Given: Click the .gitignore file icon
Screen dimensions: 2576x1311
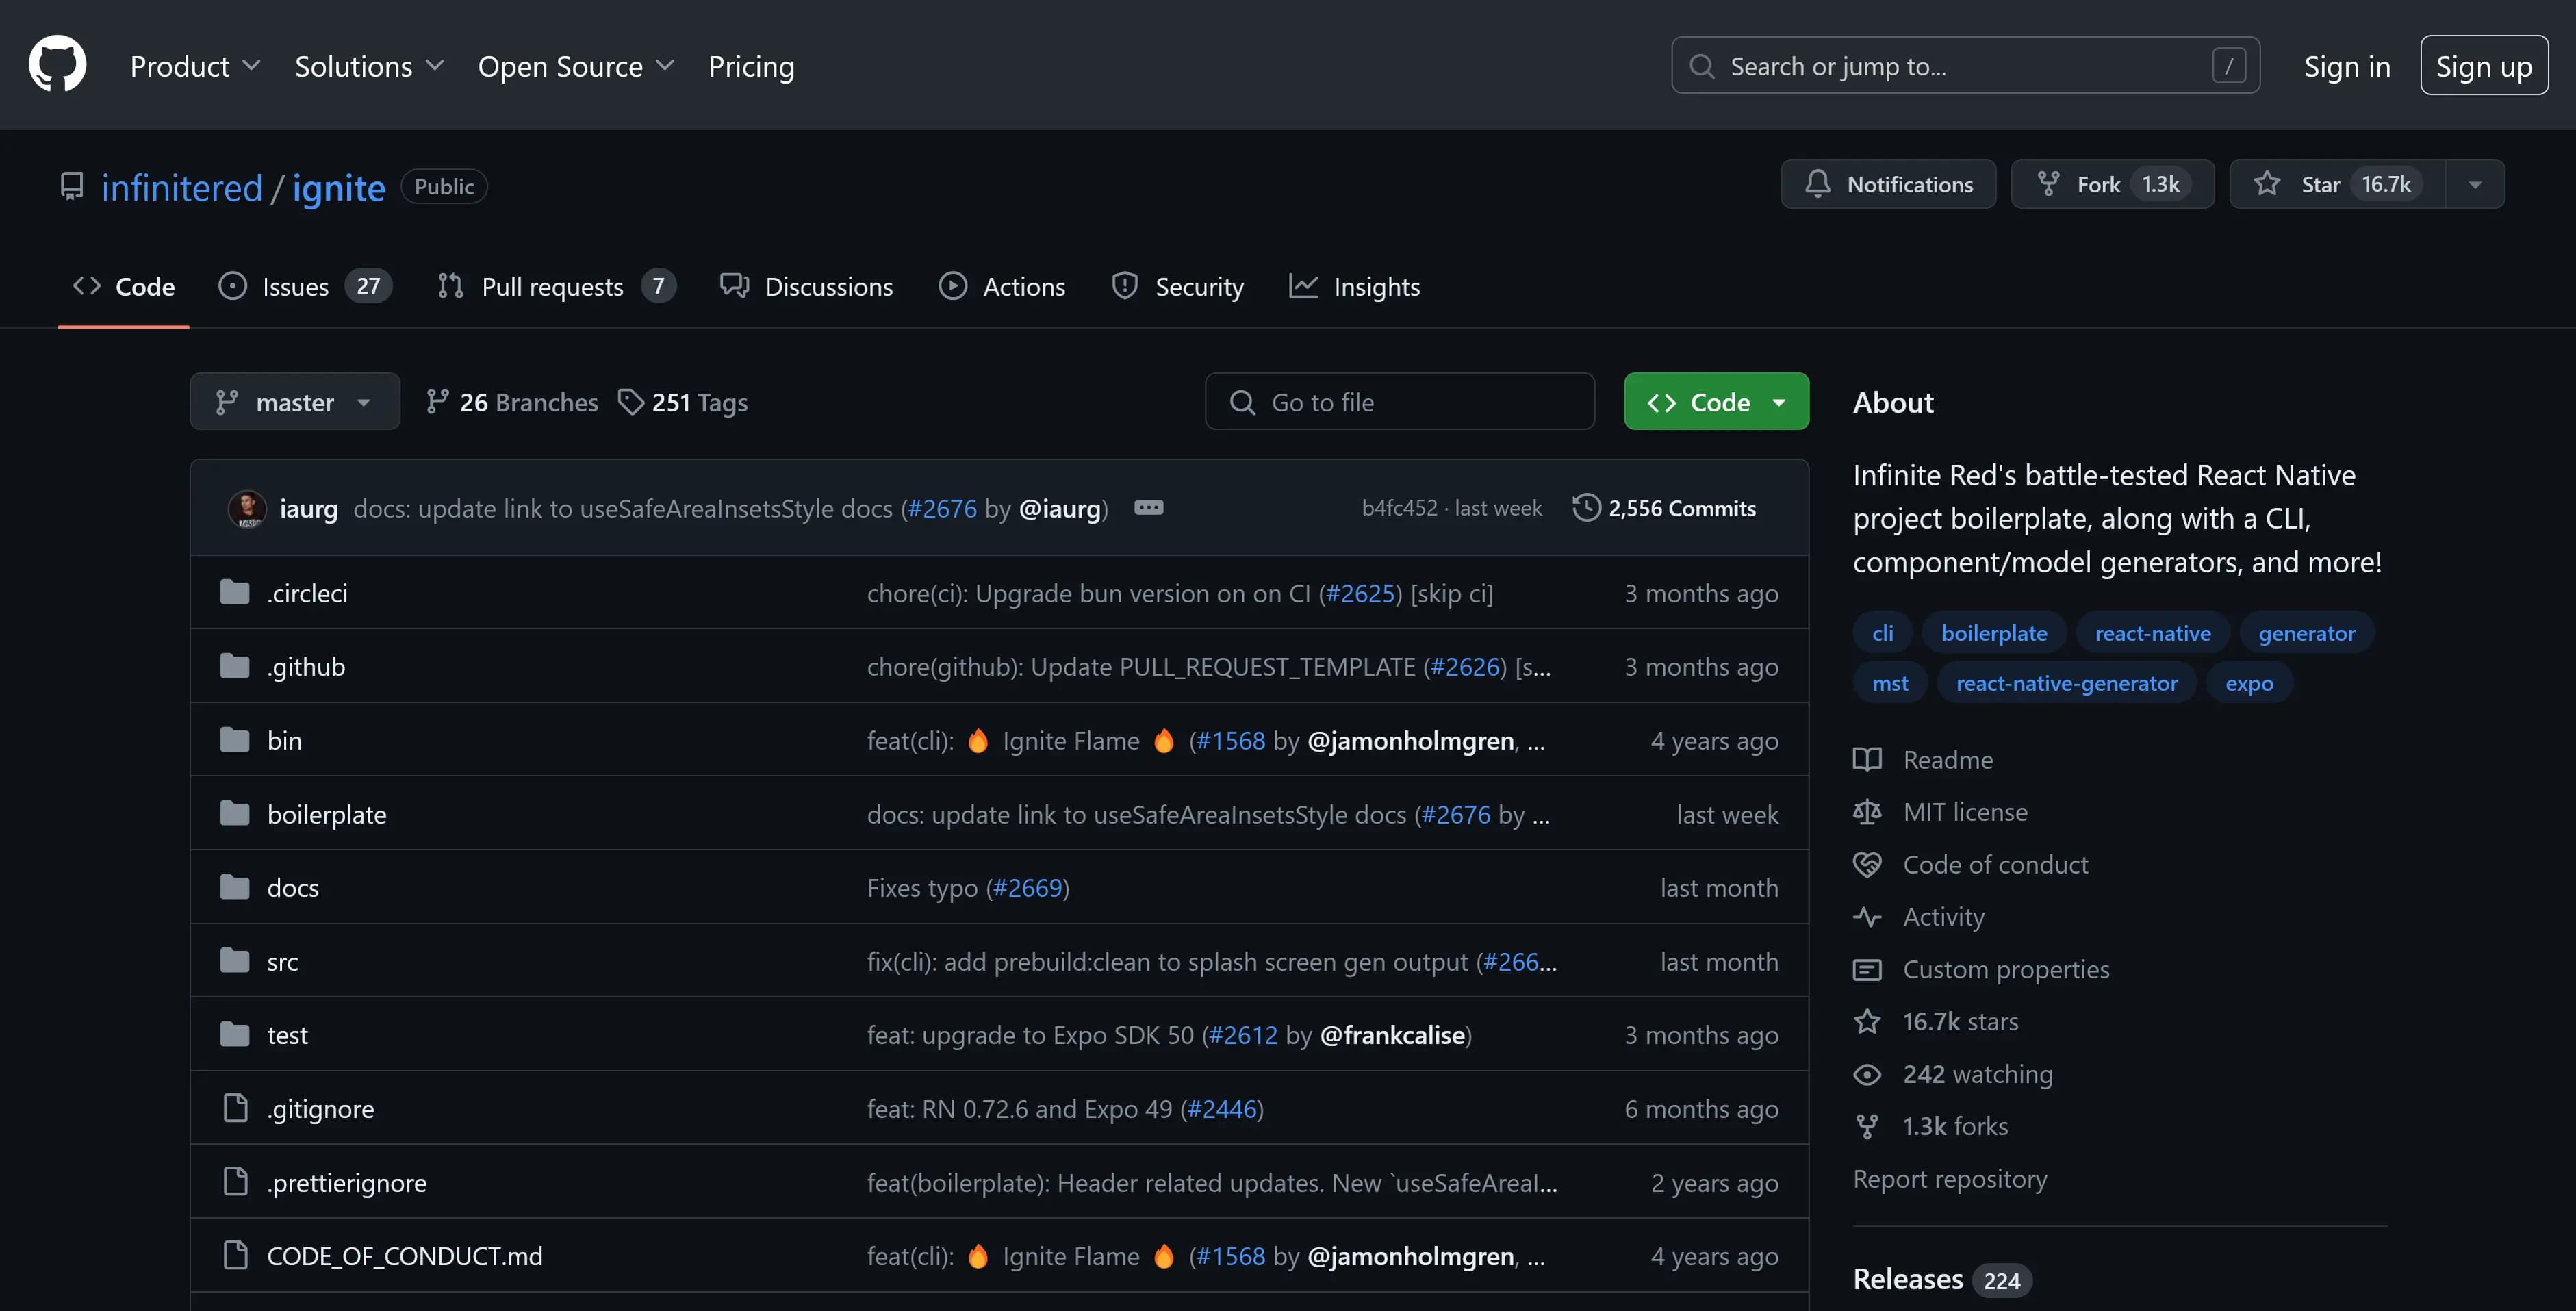Looking at the screenshot, I should tap(235, 1108).
